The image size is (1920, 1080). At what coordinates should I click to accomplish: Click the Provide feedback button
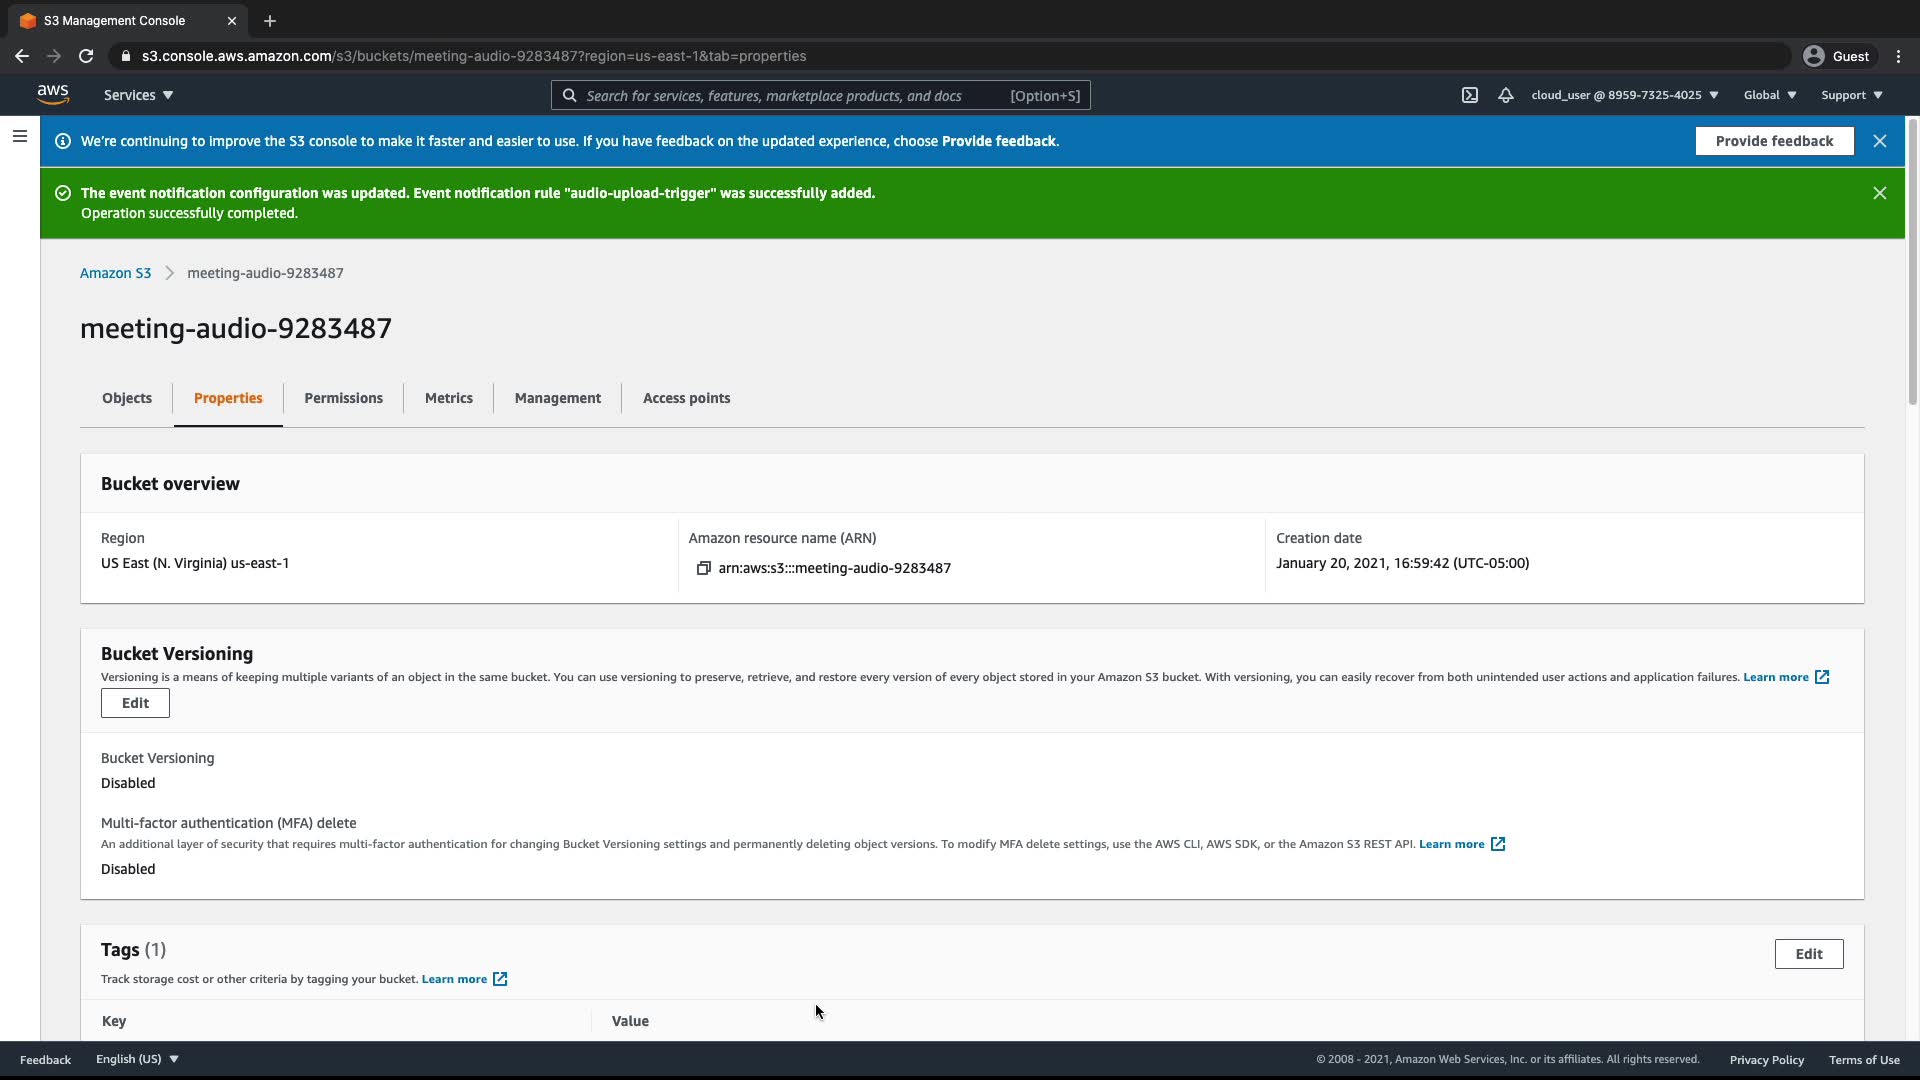1773,141
